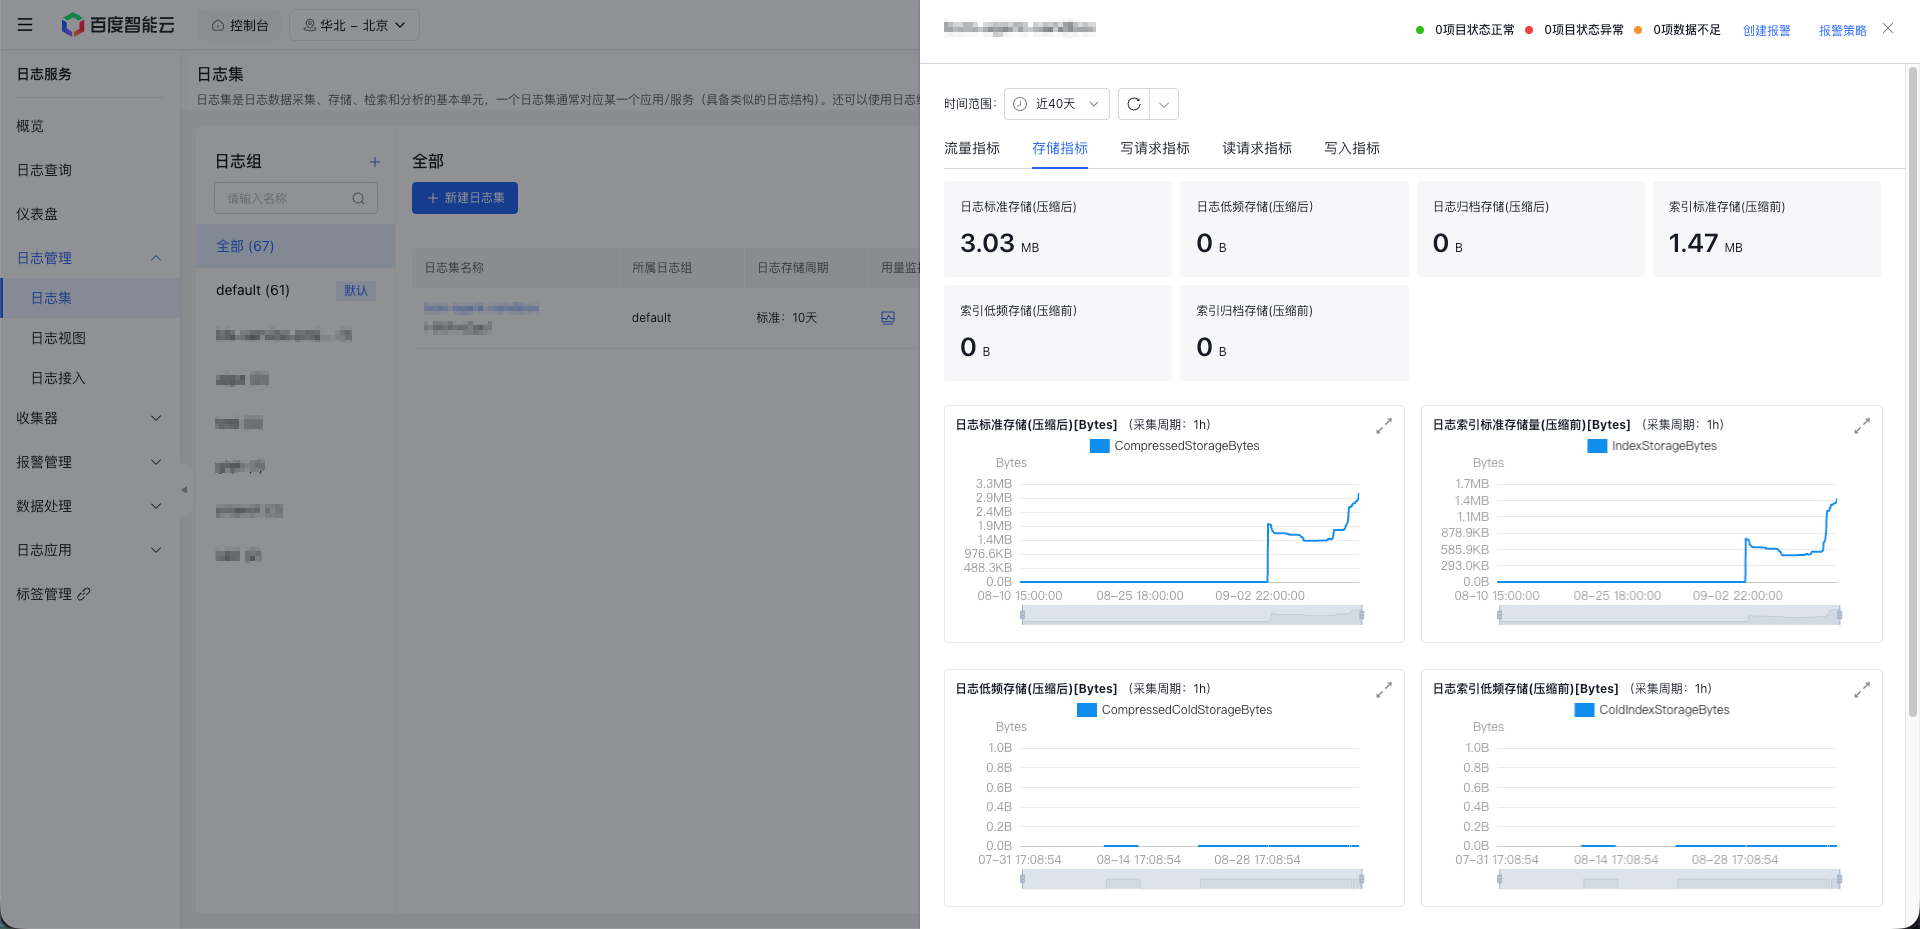Image resolution: width=1920 pixels, height=929 pixels.
Task: Open the refresh interval dropdown arrow
Action: coord(1164,104)
